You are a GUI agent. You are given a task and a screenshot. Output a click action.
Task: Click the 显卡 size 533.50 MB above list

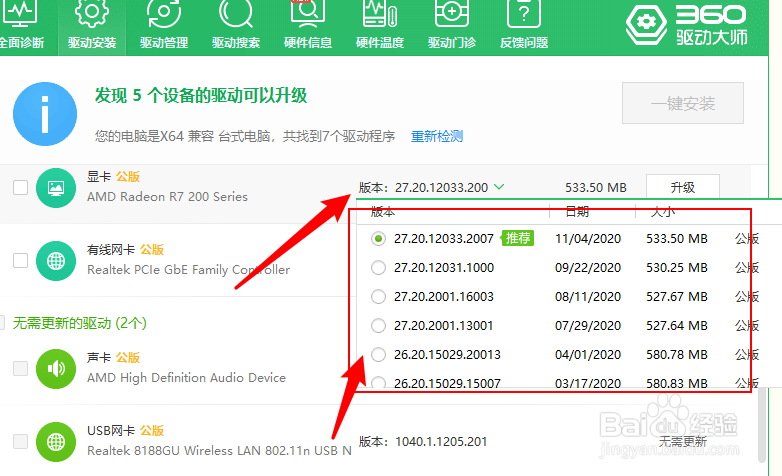(x=595, y=188)
